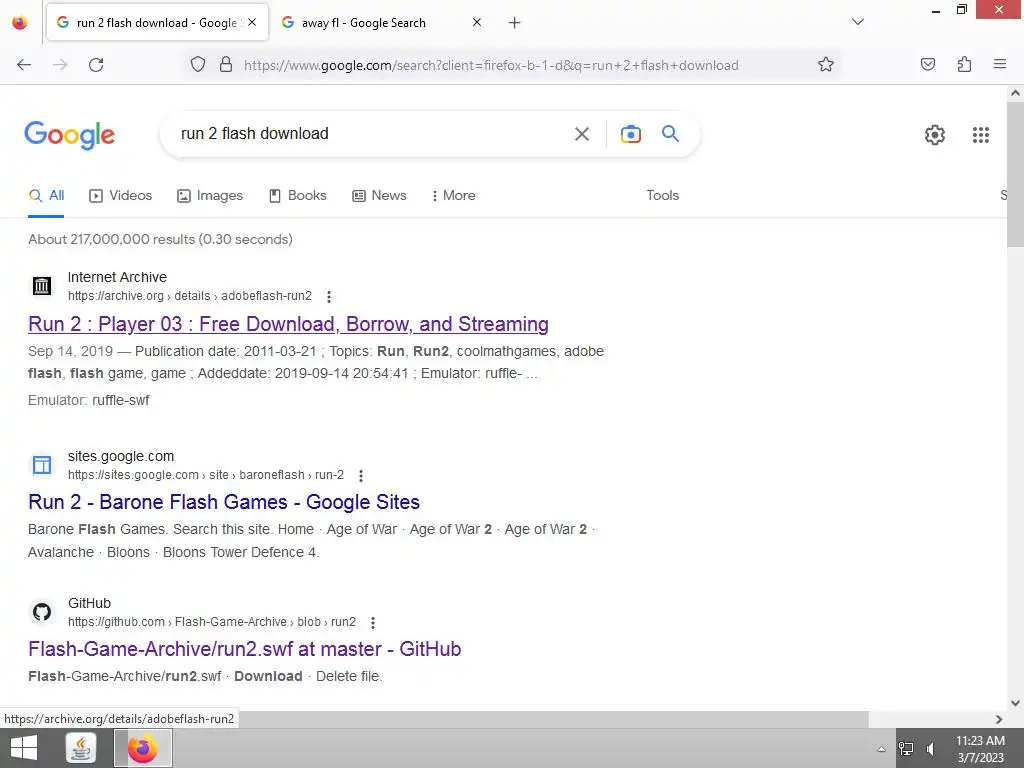1024x768 pixels.
Task: Click 'Emulator: ruffle-swf' text
Action: point(89,400)
